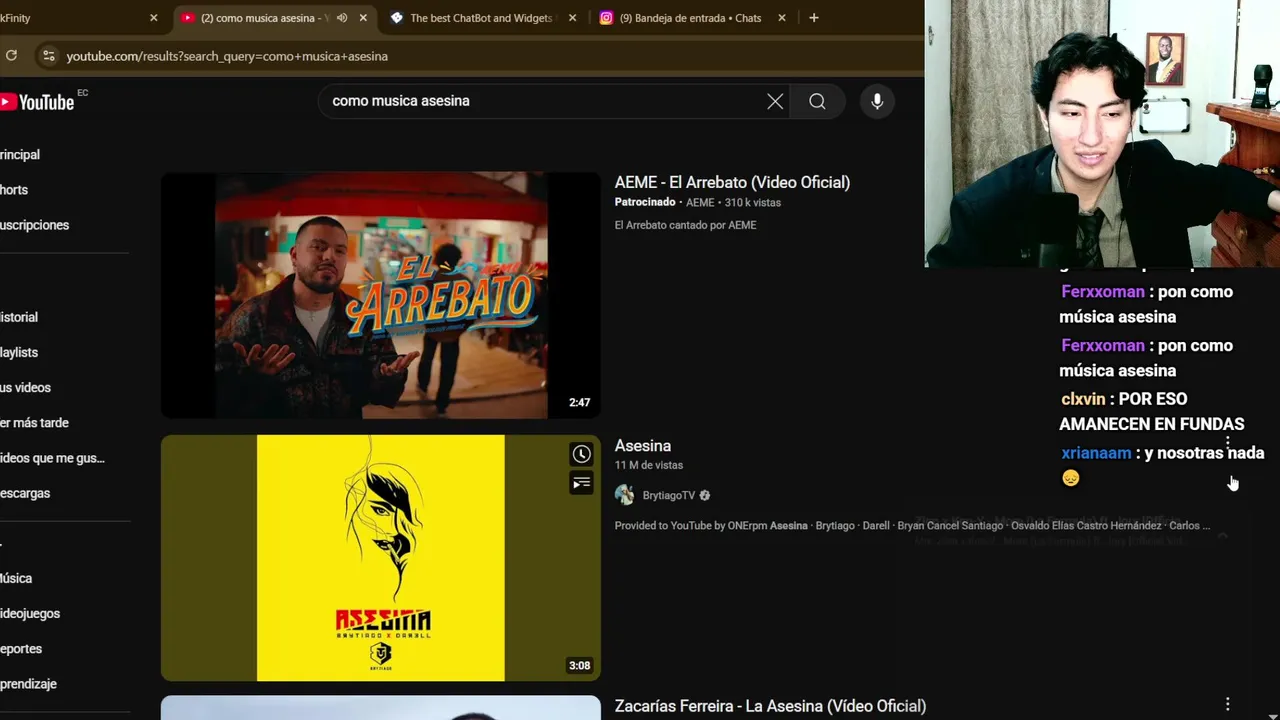Viewport: 1280px width, 720px height.
Task: Close the YouTube 'como musica asesina' tab
Action: (x=363, y=18)
